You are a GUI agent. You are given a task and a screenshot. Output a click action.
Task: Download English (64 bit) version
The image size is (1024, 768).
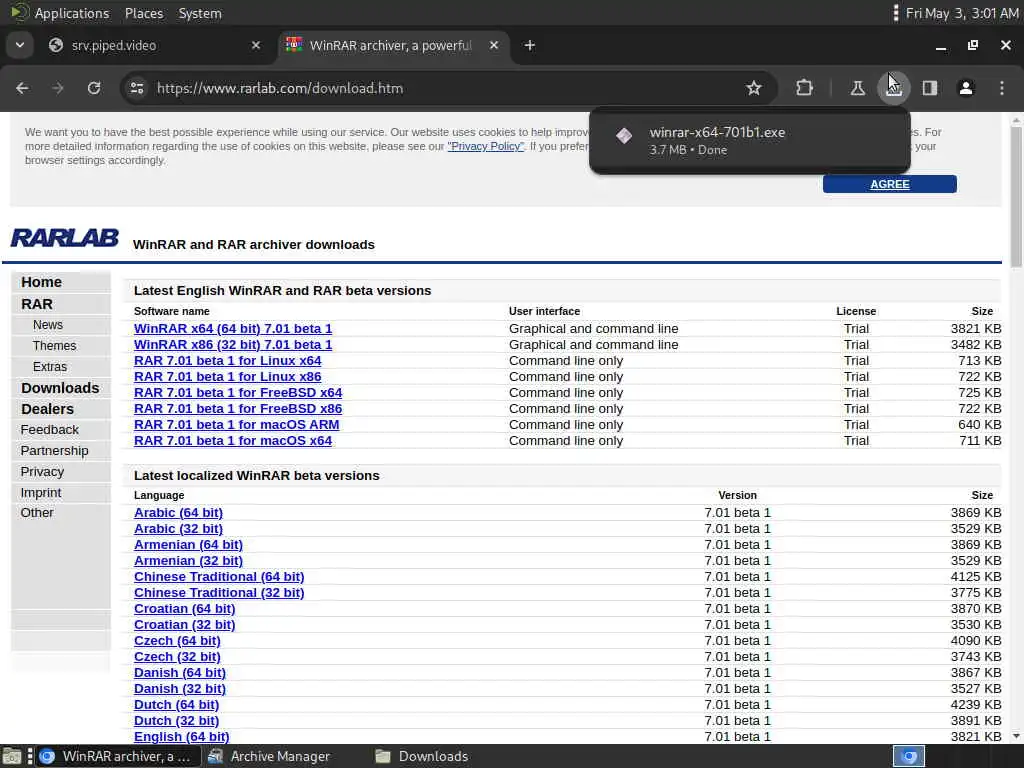pos(182,737)
